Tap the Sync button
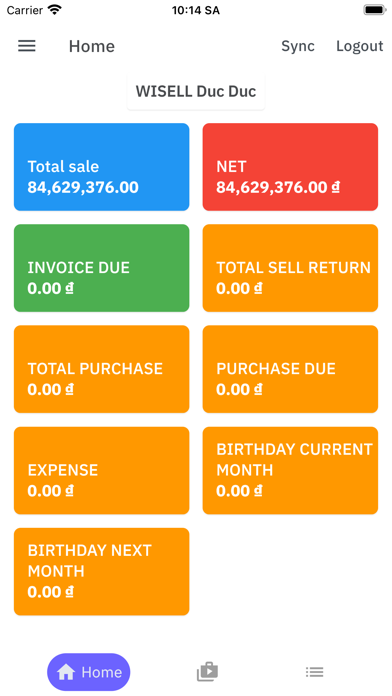This screenshot has width=392, height=696. (x=298, y=46)
